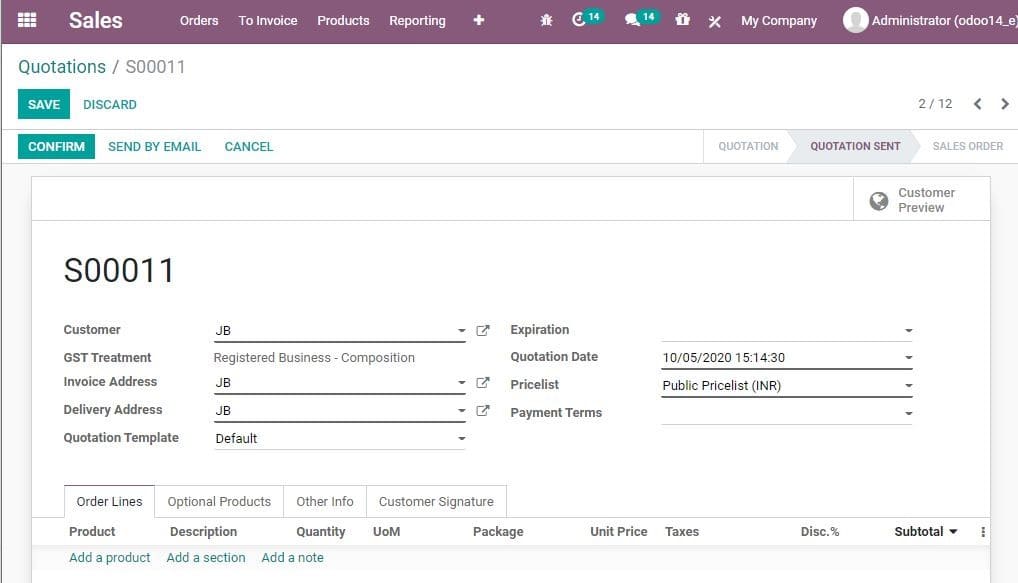Viewport: 1018px width, 583px height.
Task: Open the Apps menu grid icon
Action: 26,20
